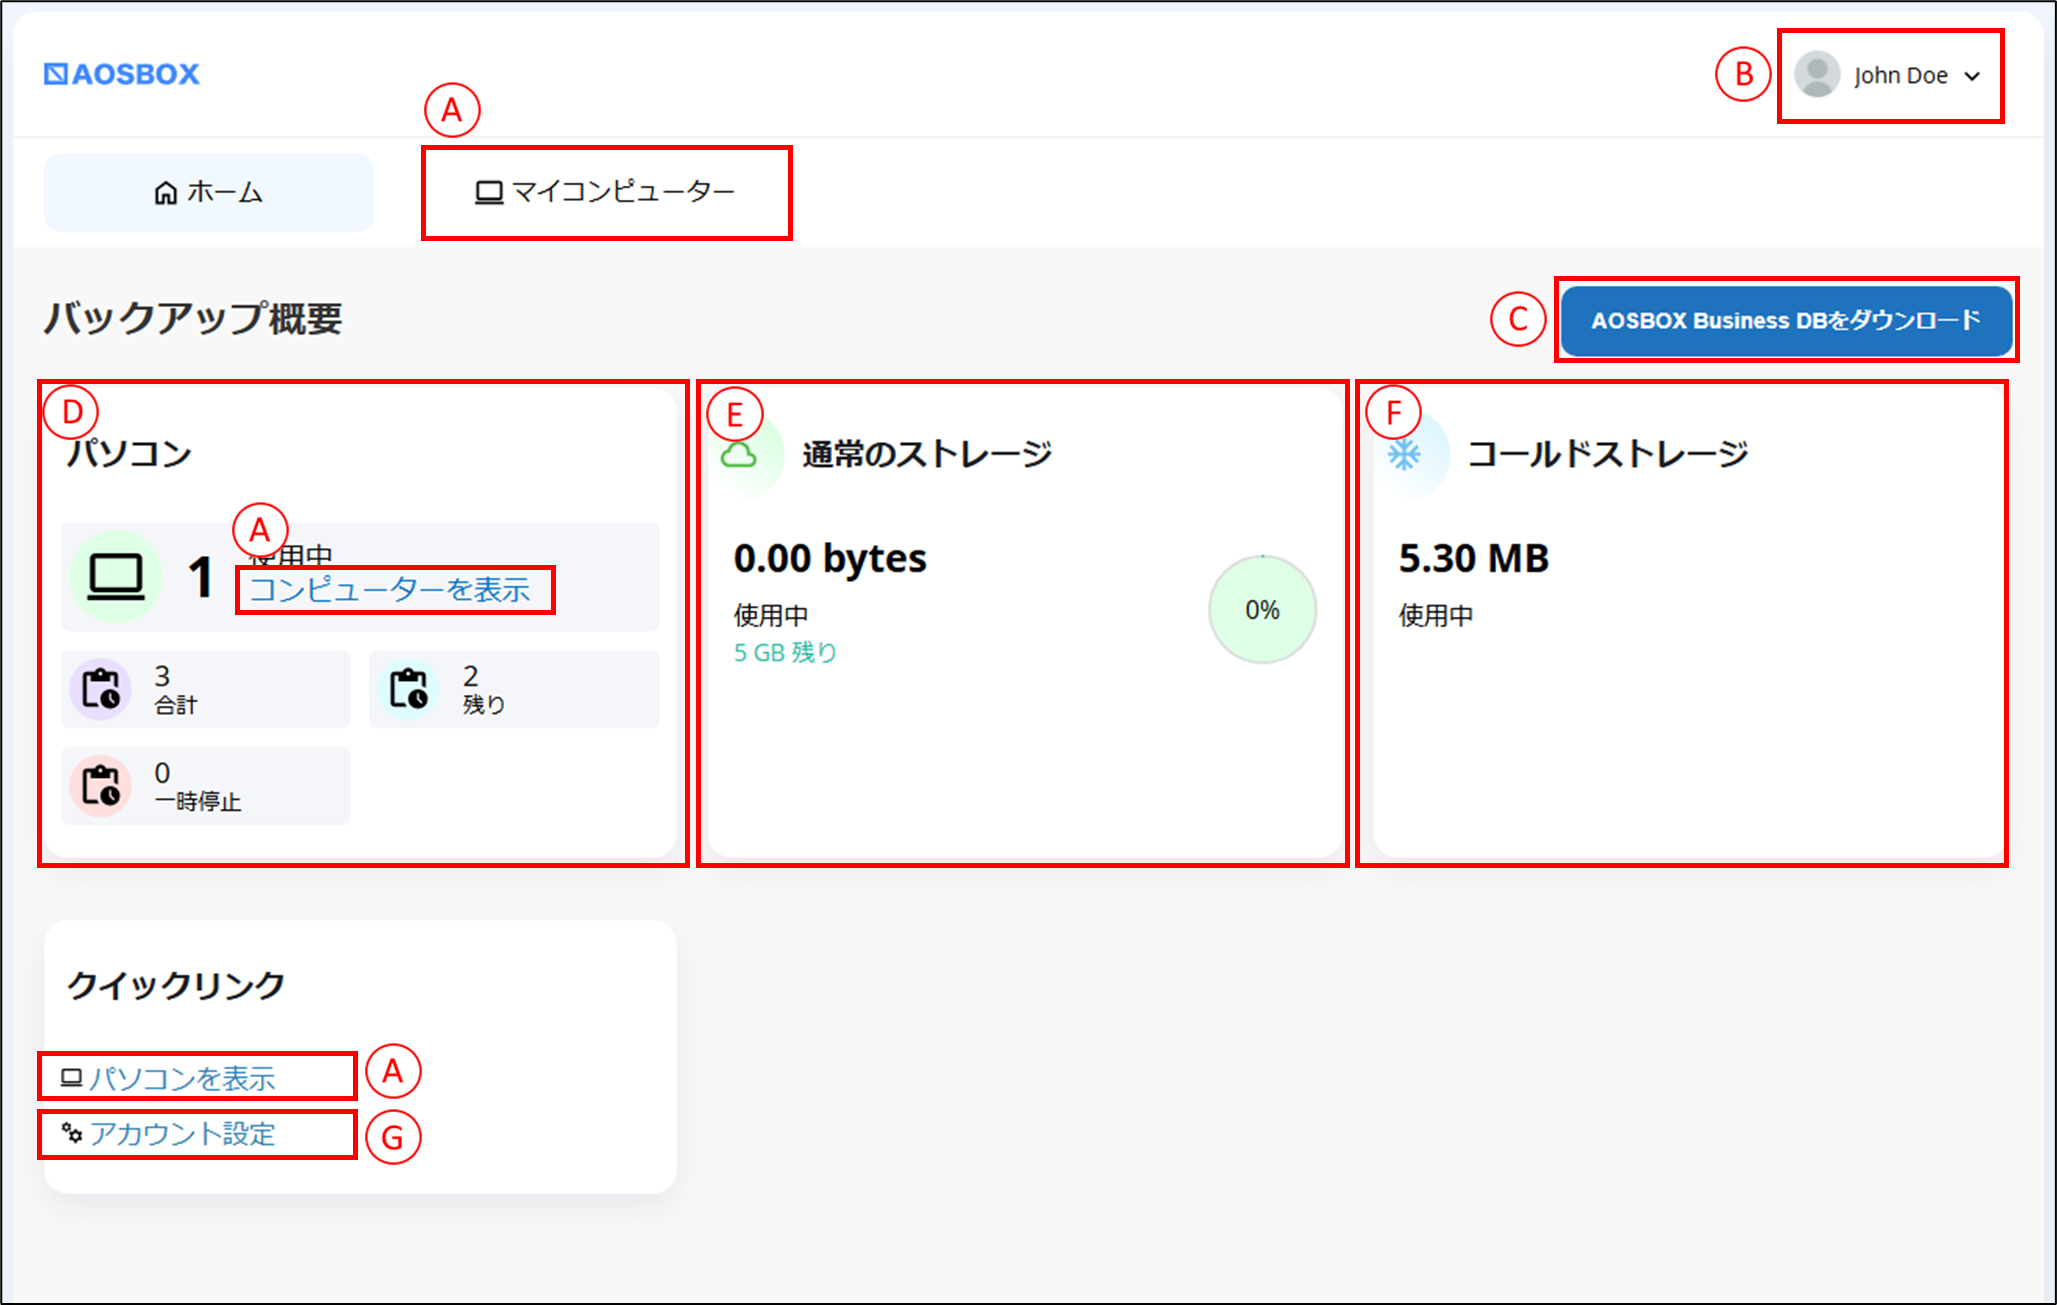The height and width of the screenshot is (1305, 2057).
Task: Click the cloud icon of 通常のストレージ
Action: pos(739,456)
